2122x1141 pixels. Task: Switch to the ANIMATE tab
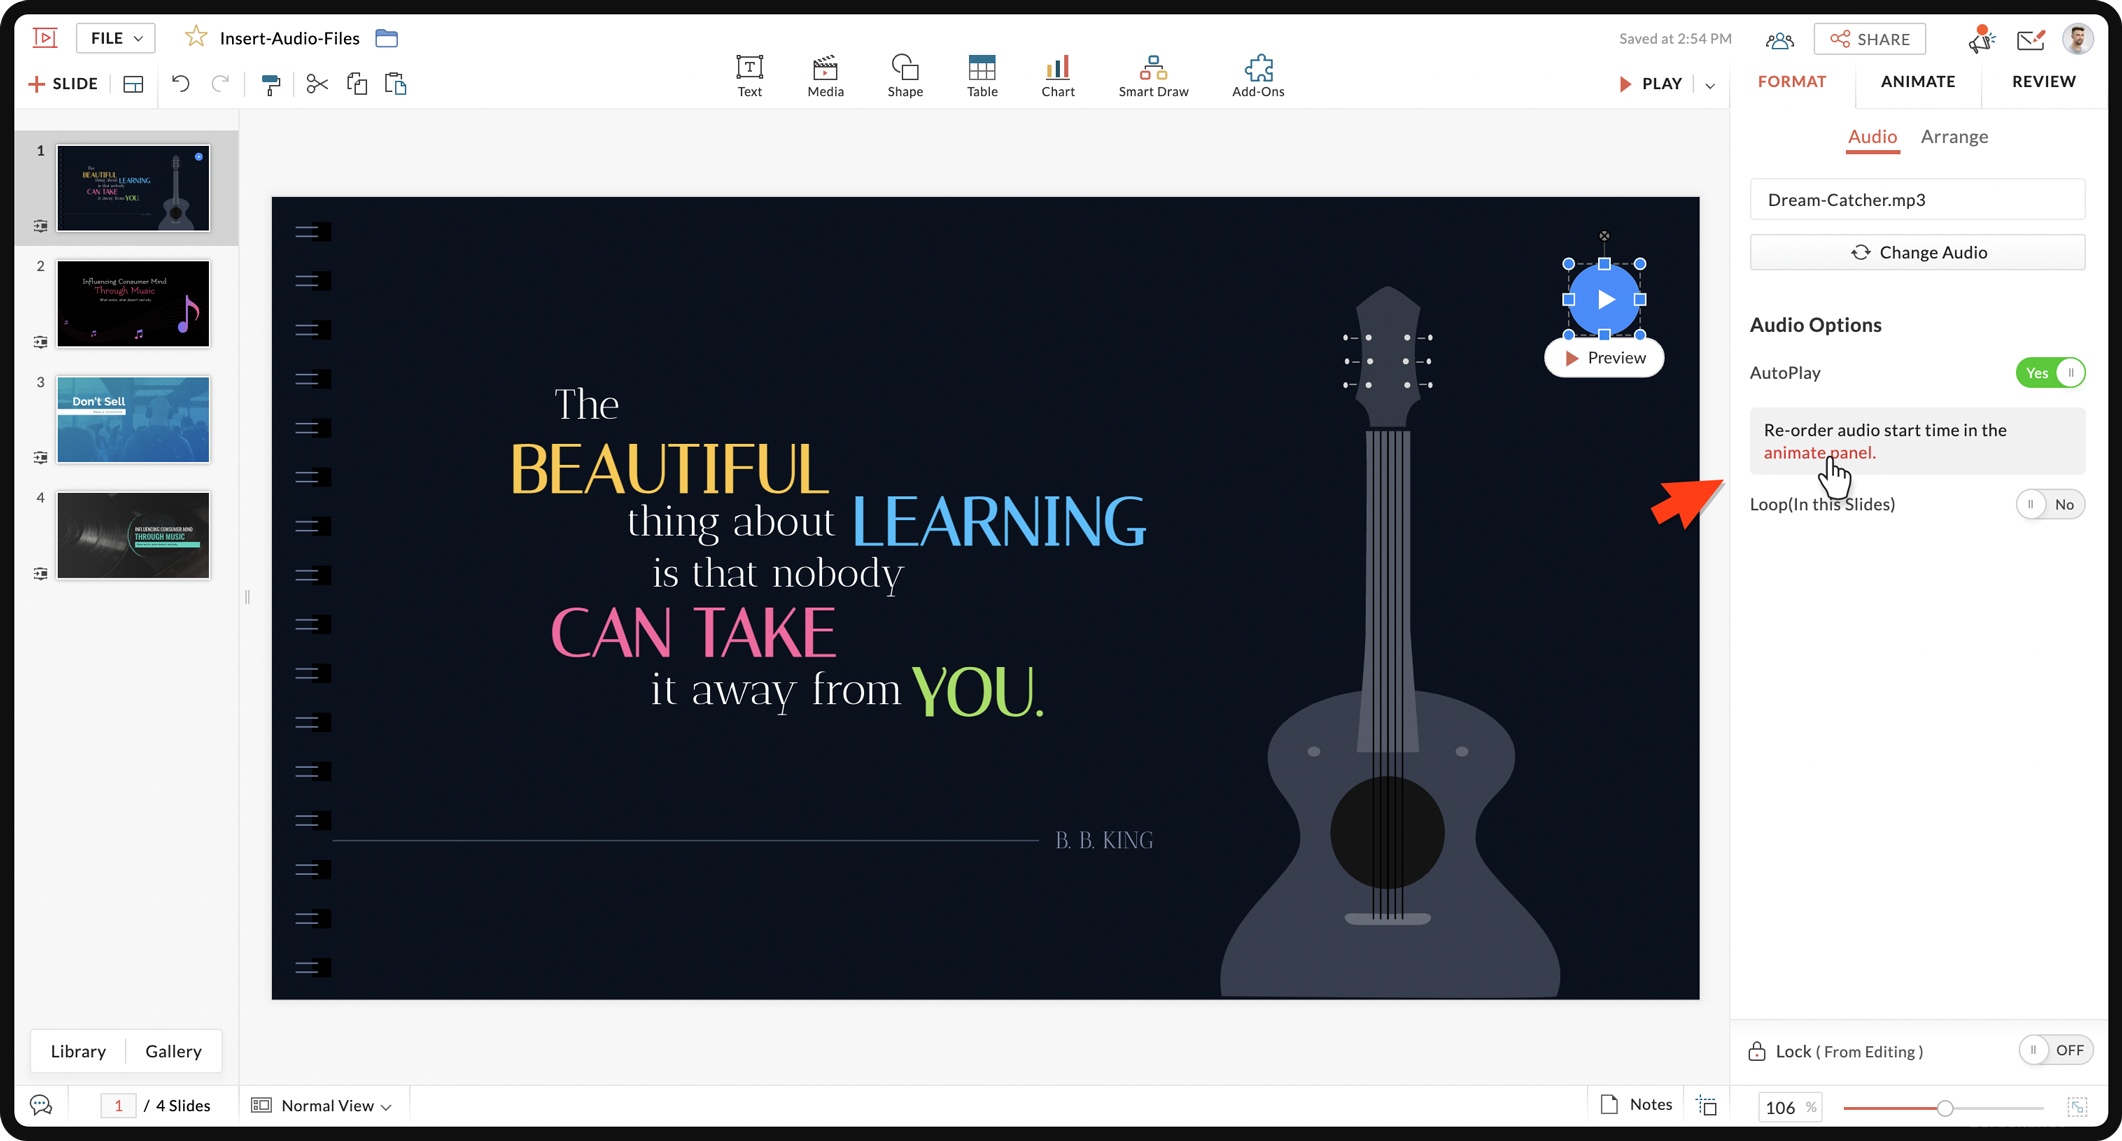pos(1917,82)
